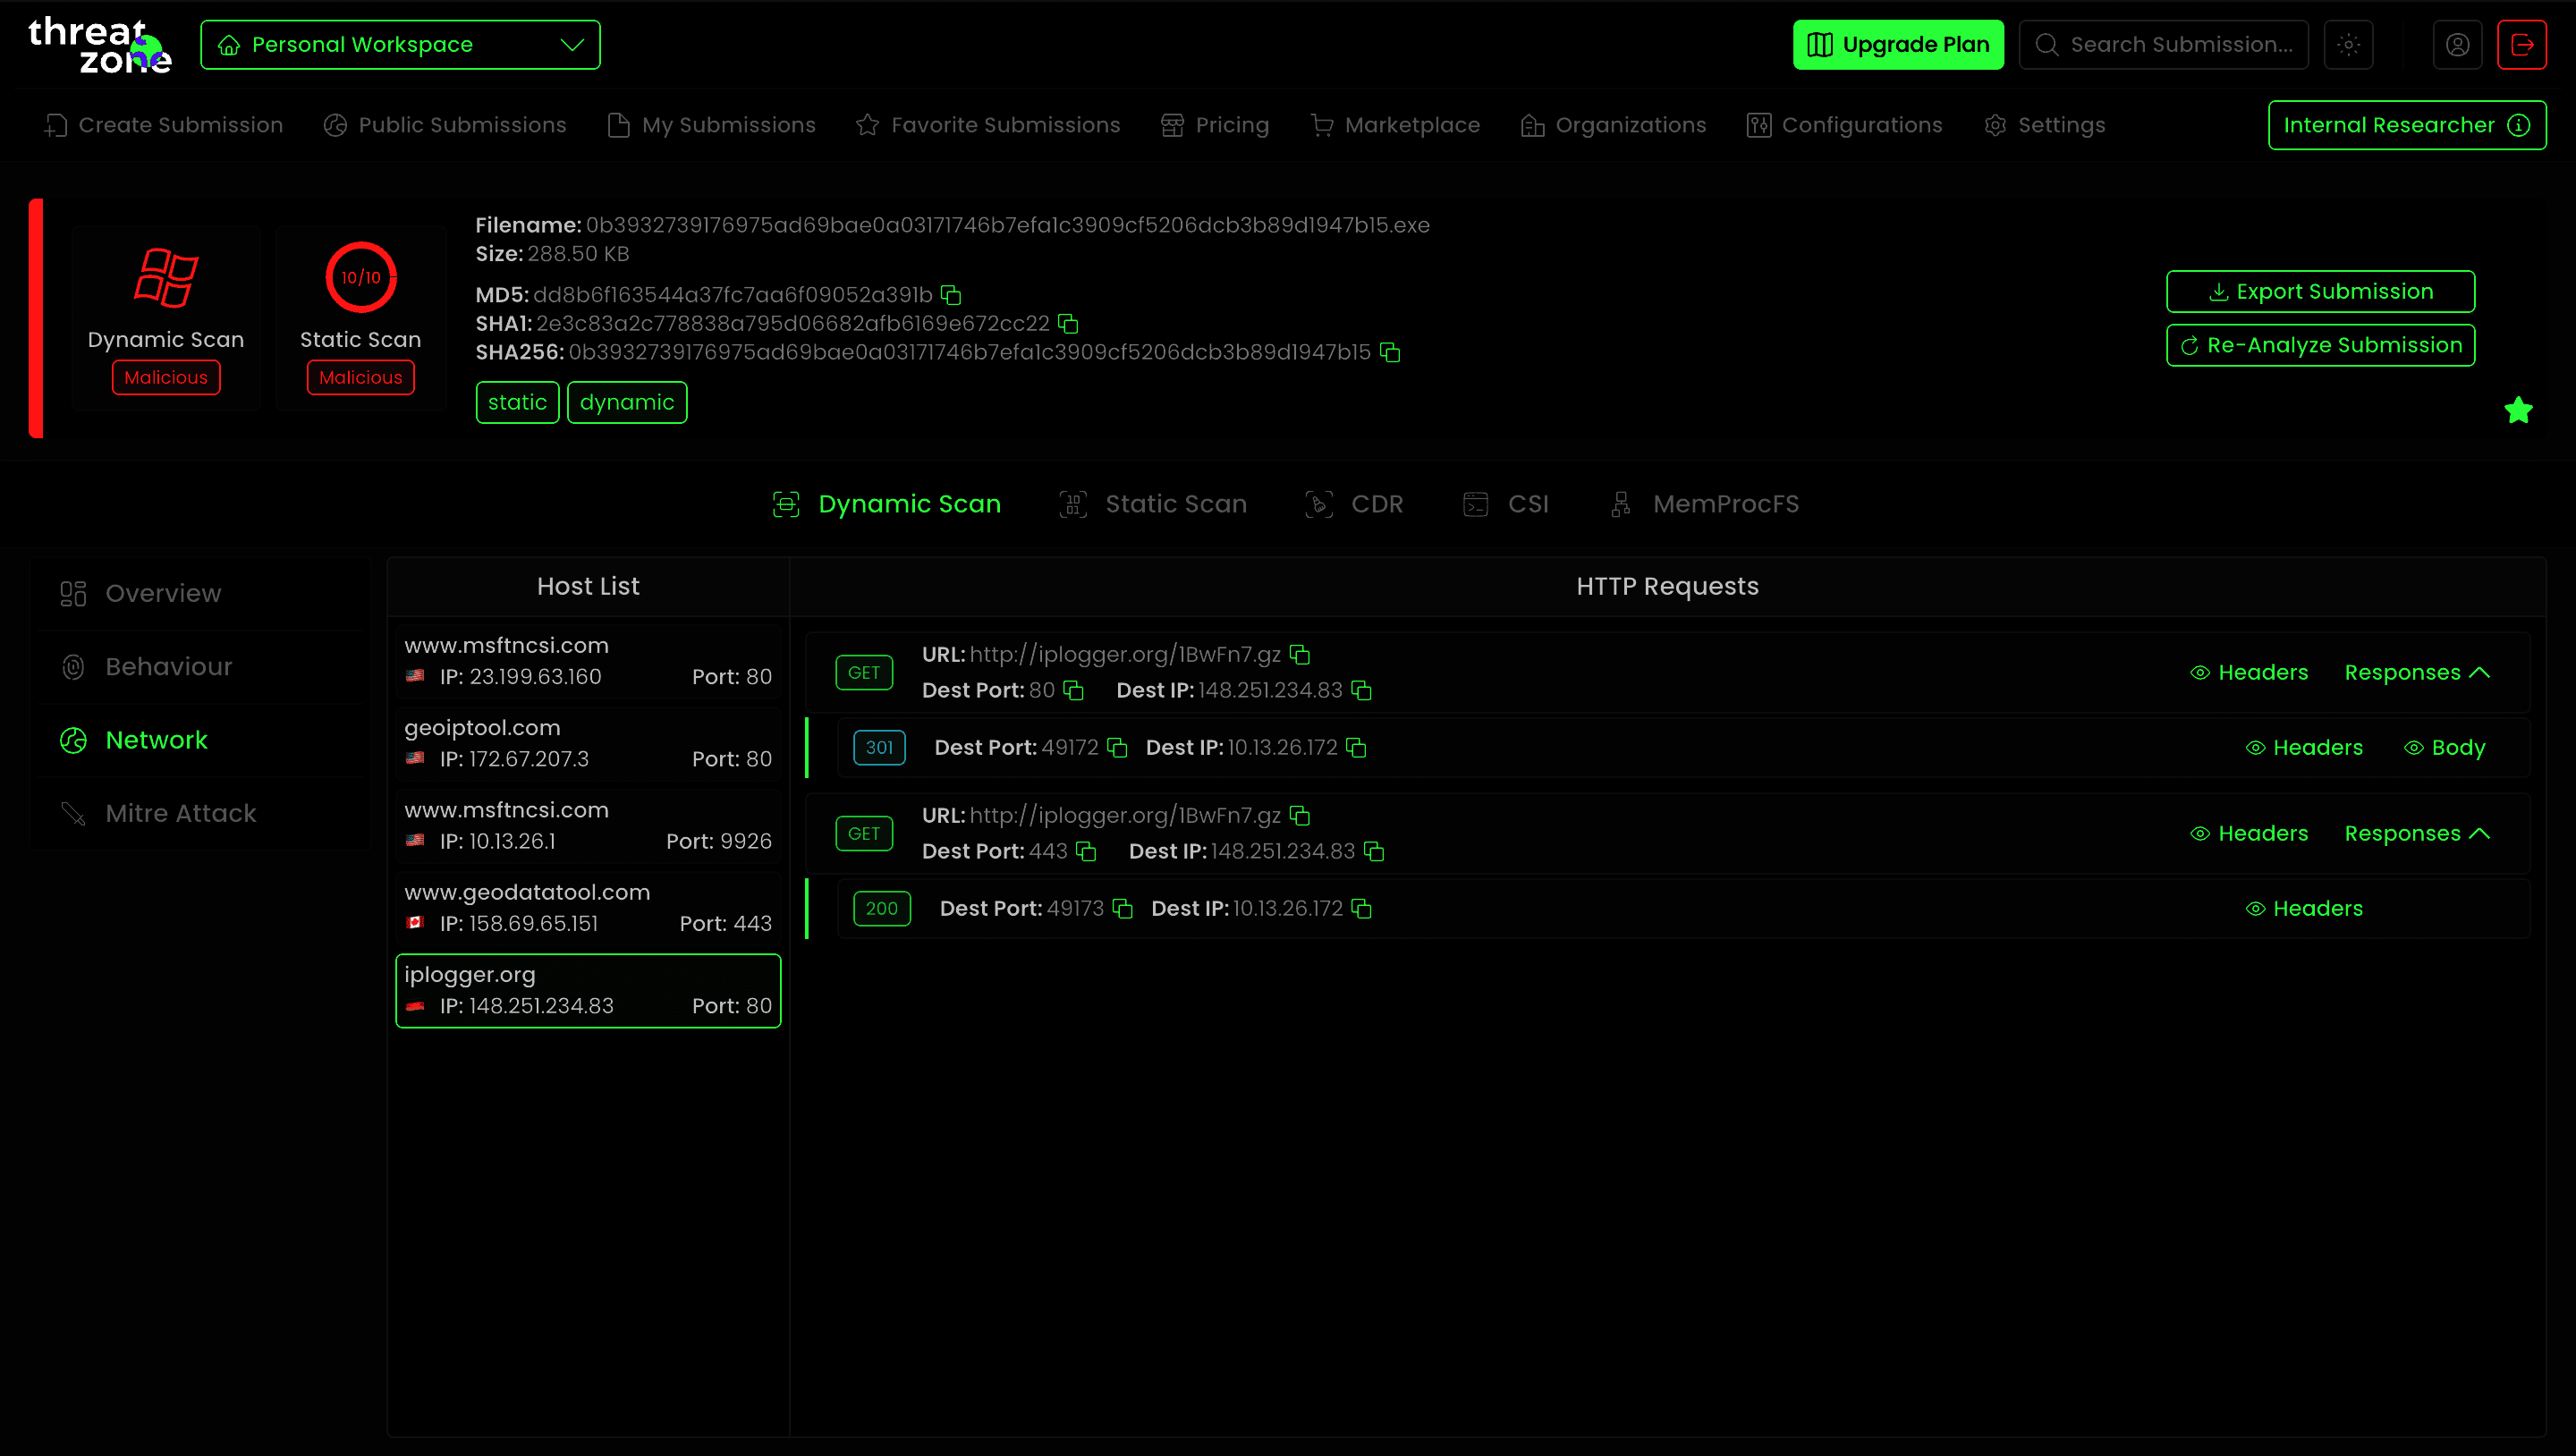Viewport: 2576px width, 1456px height.
Task: Show Headers for the 301 response
Action: coord(2304,748)
